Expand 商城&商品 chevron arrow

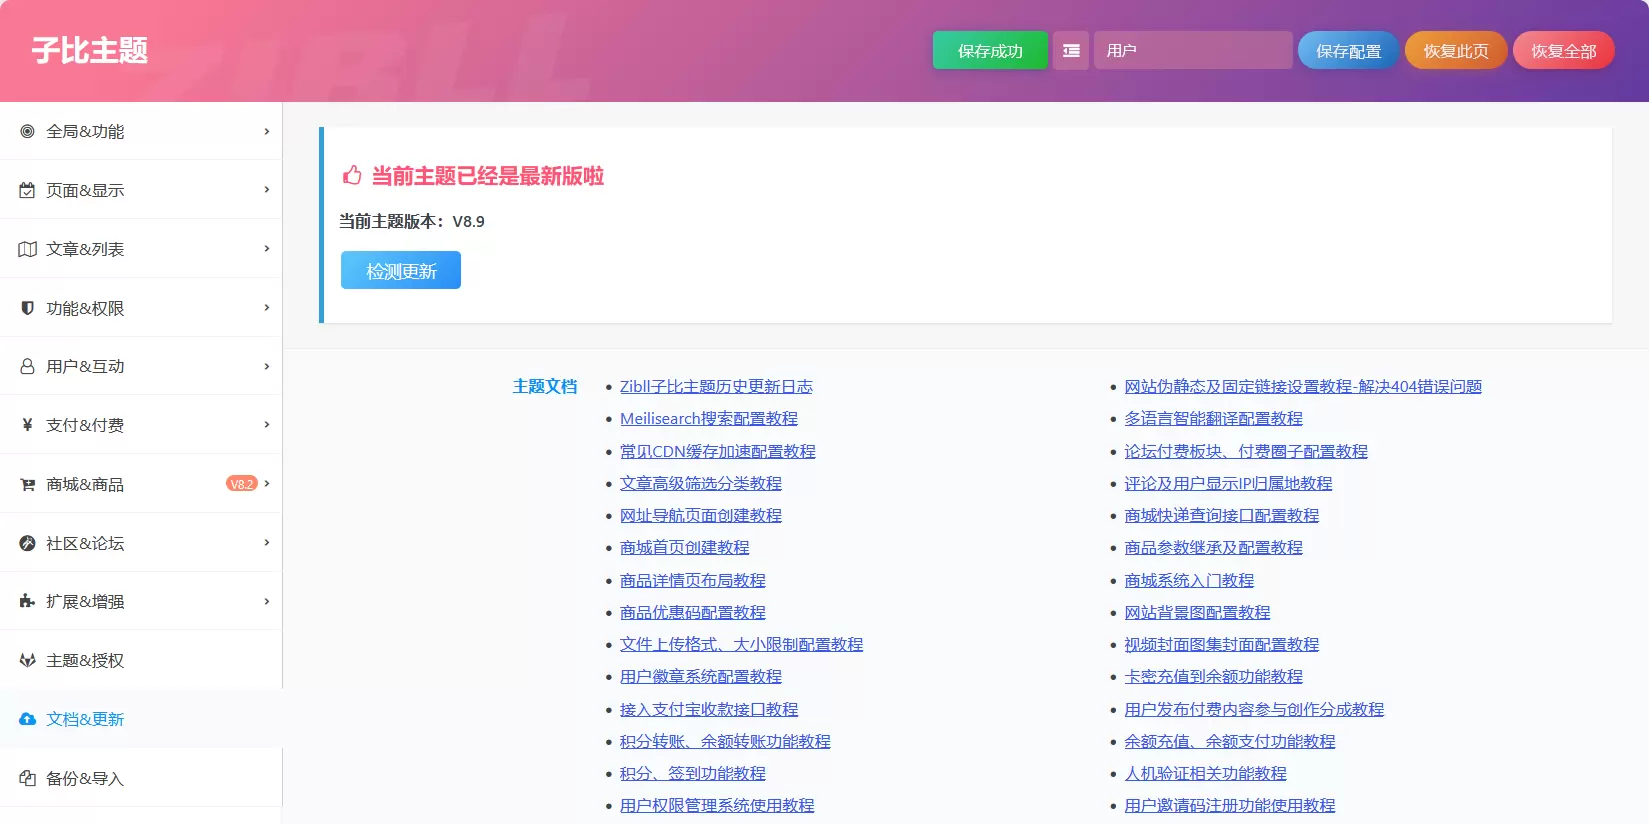(x=267, y=484)
